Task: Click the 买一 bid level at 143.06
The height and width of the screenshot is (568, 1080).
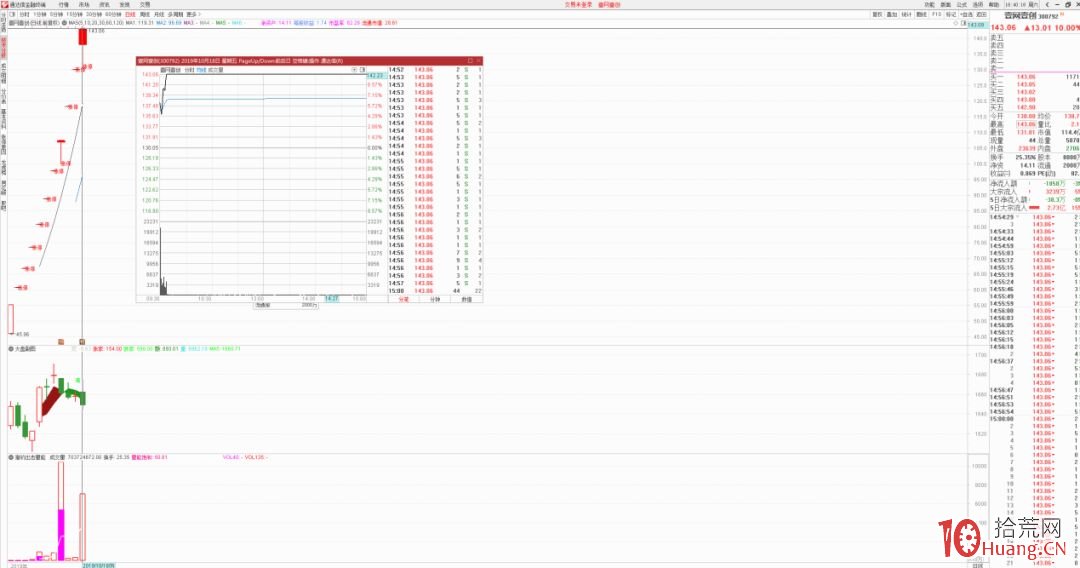Action: [x=1035, y=77]
